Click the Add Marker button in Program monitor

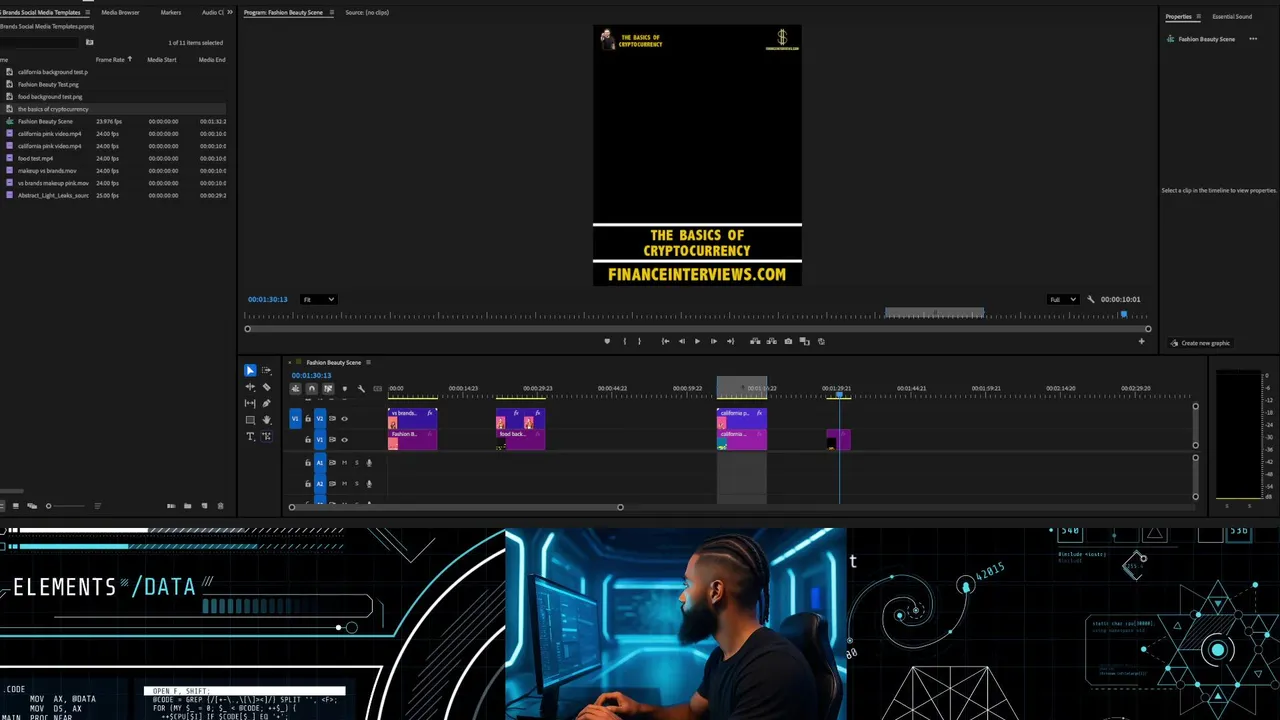tap(607, 341)
